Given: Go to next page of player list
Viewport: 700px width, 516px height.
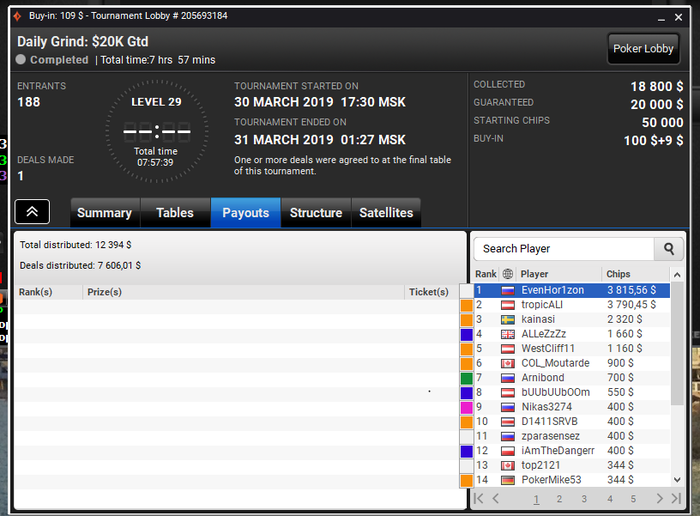Looking at the screenshot, I should pyautogui.click(x=659, y=499).
